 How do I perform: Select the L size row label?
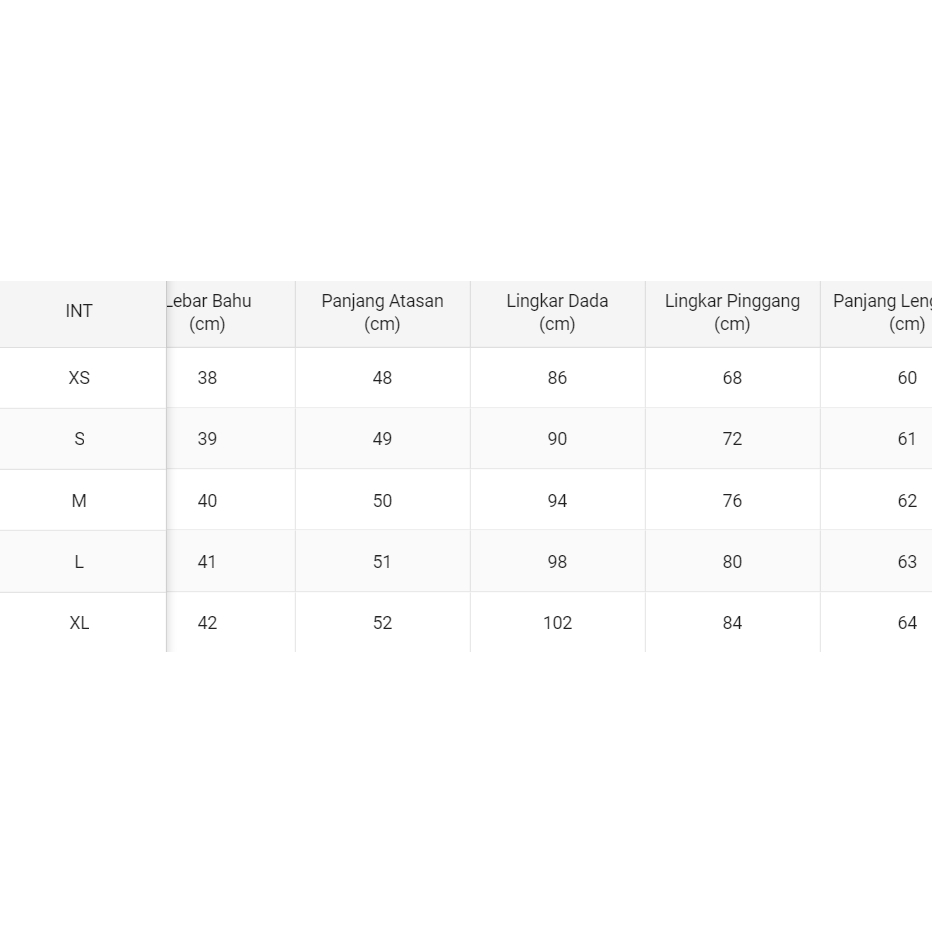click(79, 562)
